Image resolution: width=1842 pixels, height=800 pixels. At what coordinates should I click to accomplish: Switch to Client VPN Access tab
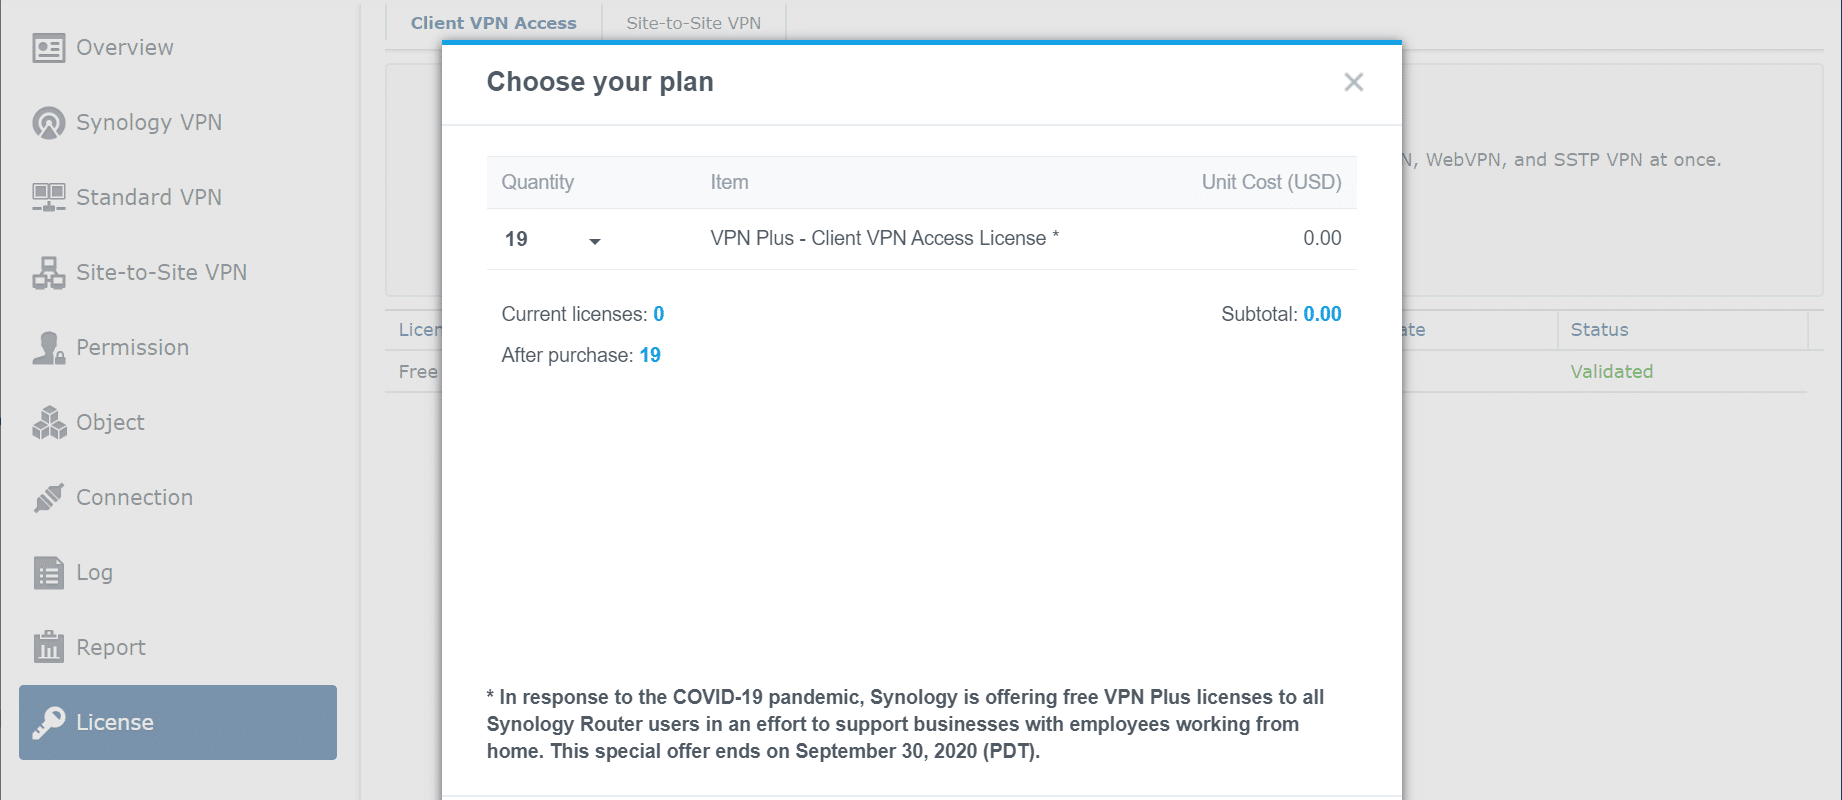point(494,23)
